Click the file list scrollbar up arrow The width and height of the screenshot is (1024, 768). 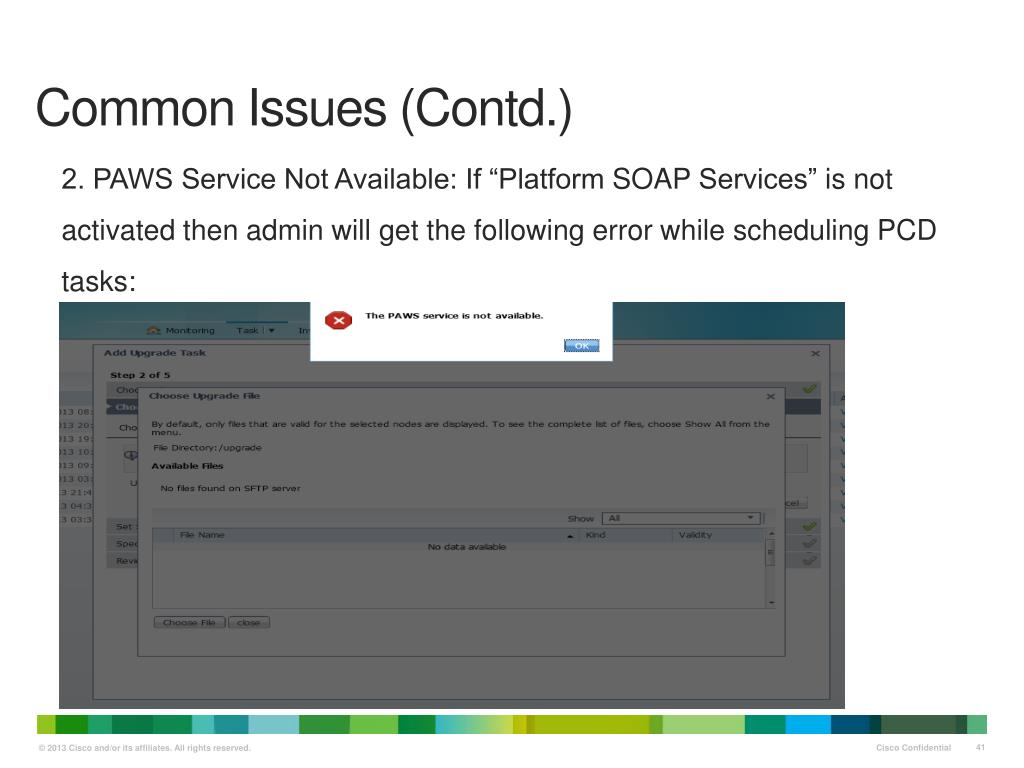click(x=771, y=534)
